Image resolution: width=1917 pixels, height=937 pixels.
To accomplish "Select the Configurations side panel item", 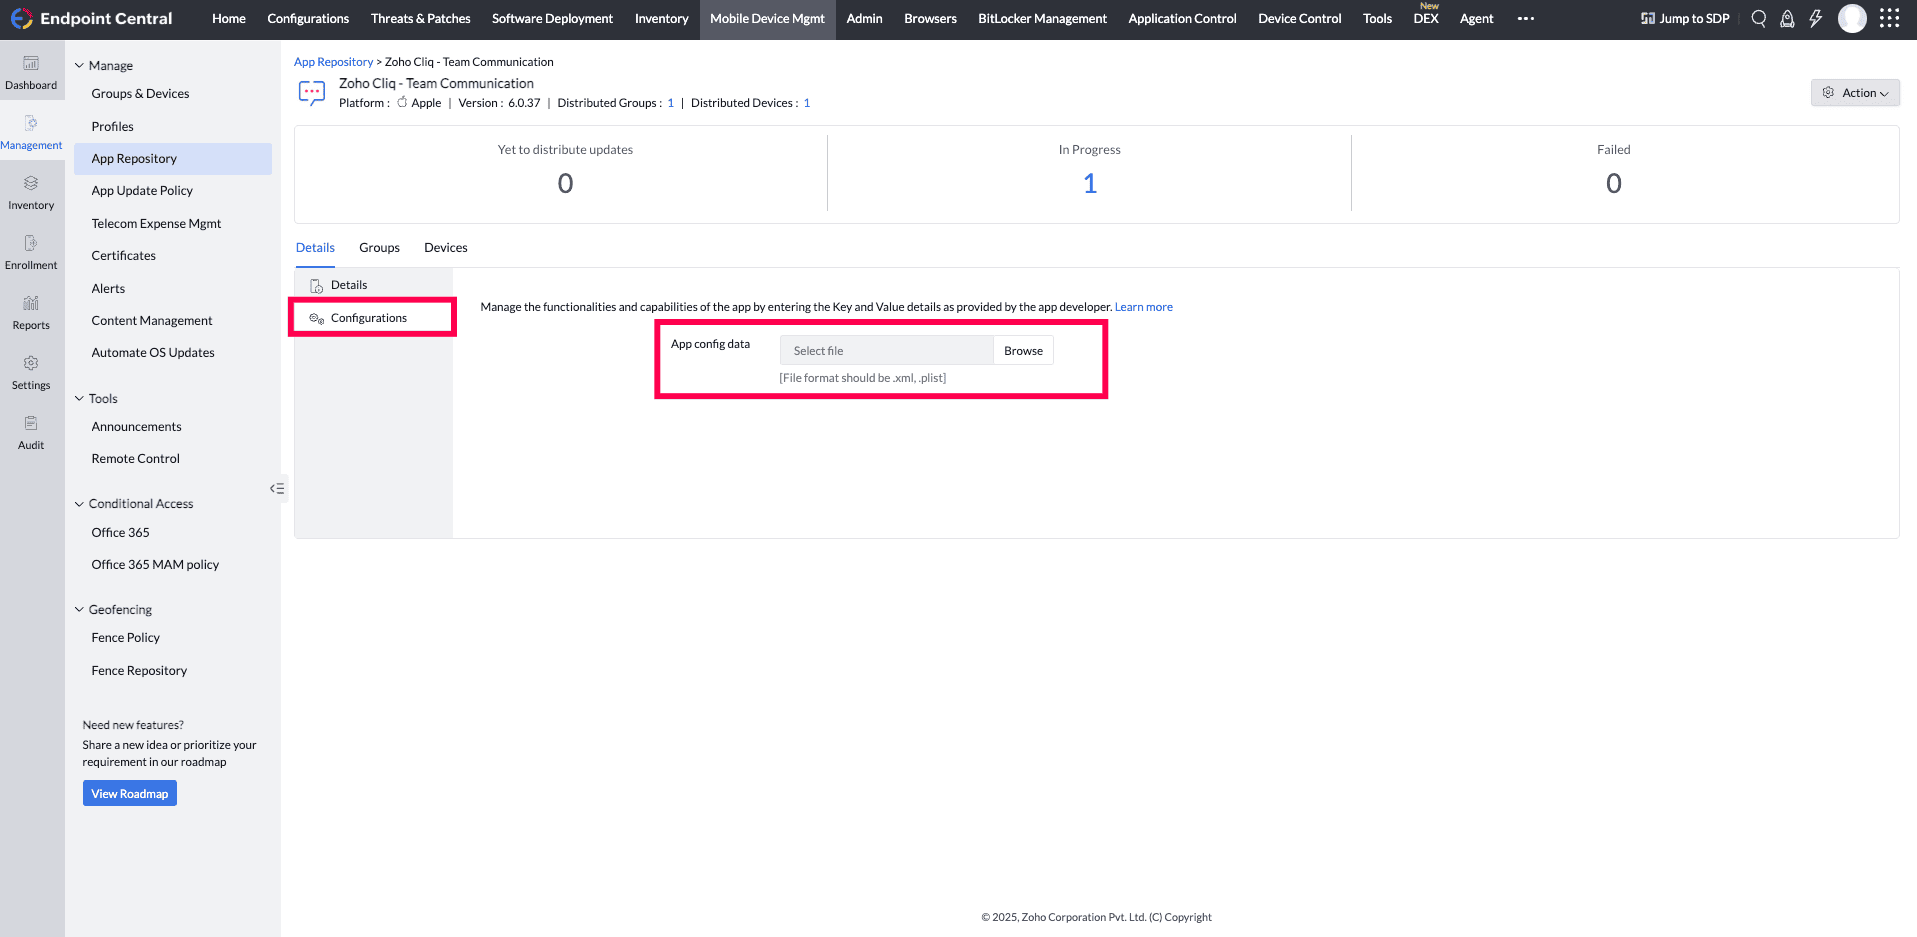I will tap(373, 318).
